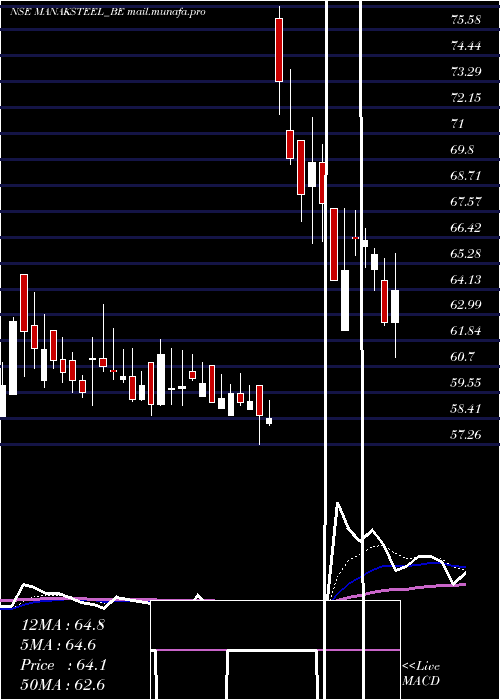This screenshot has height=700, width=500.
Task: Click the 5MA : 64.6 readout
Action: coord(59,645)
